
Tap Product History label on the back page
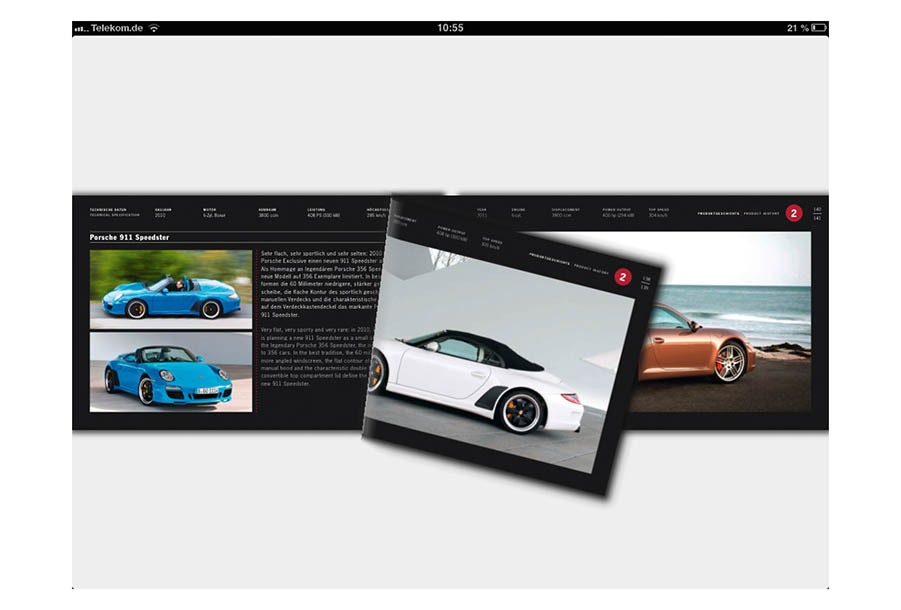[761, 214]
